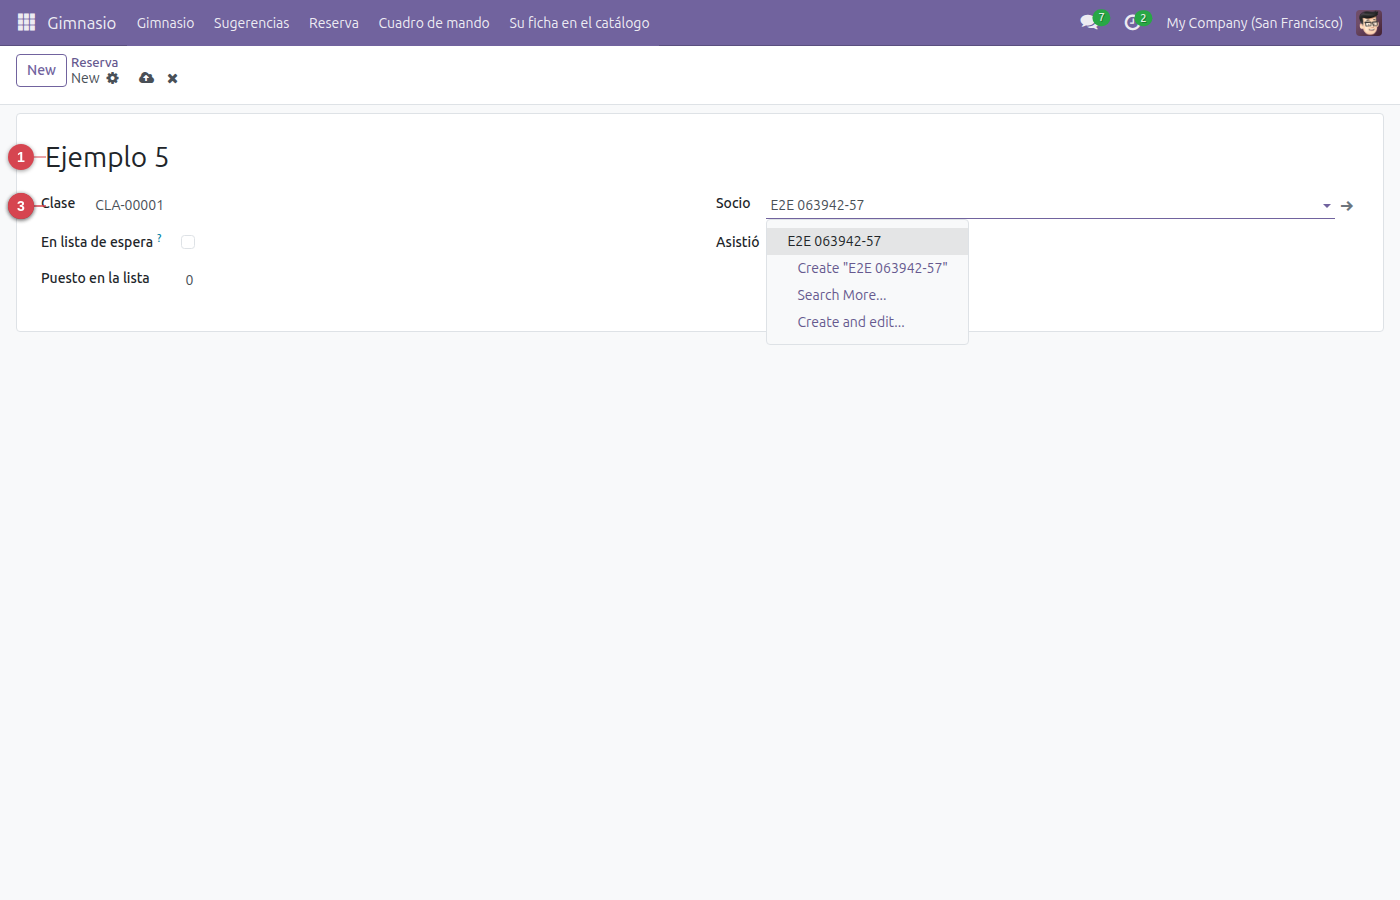
Task: Open the help tooltip question mark icon
Action: (160, 238)
